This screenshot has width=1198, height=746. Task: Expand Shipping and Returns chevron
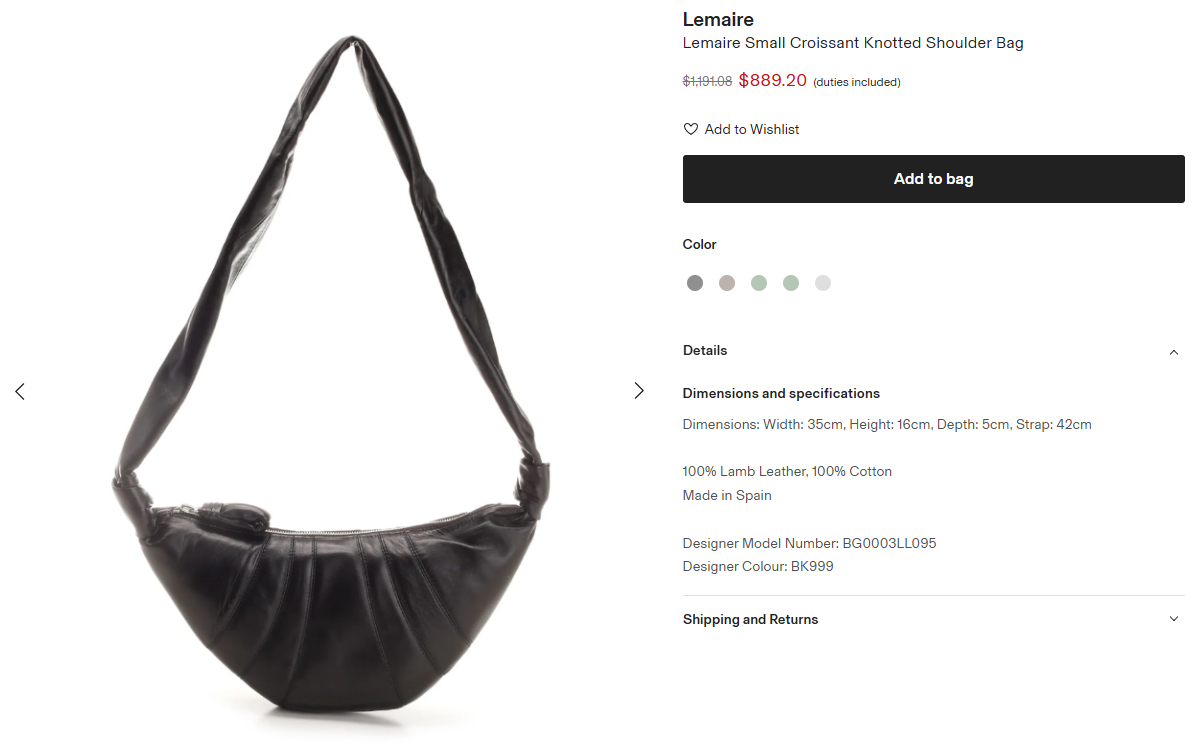(1174, 619)
